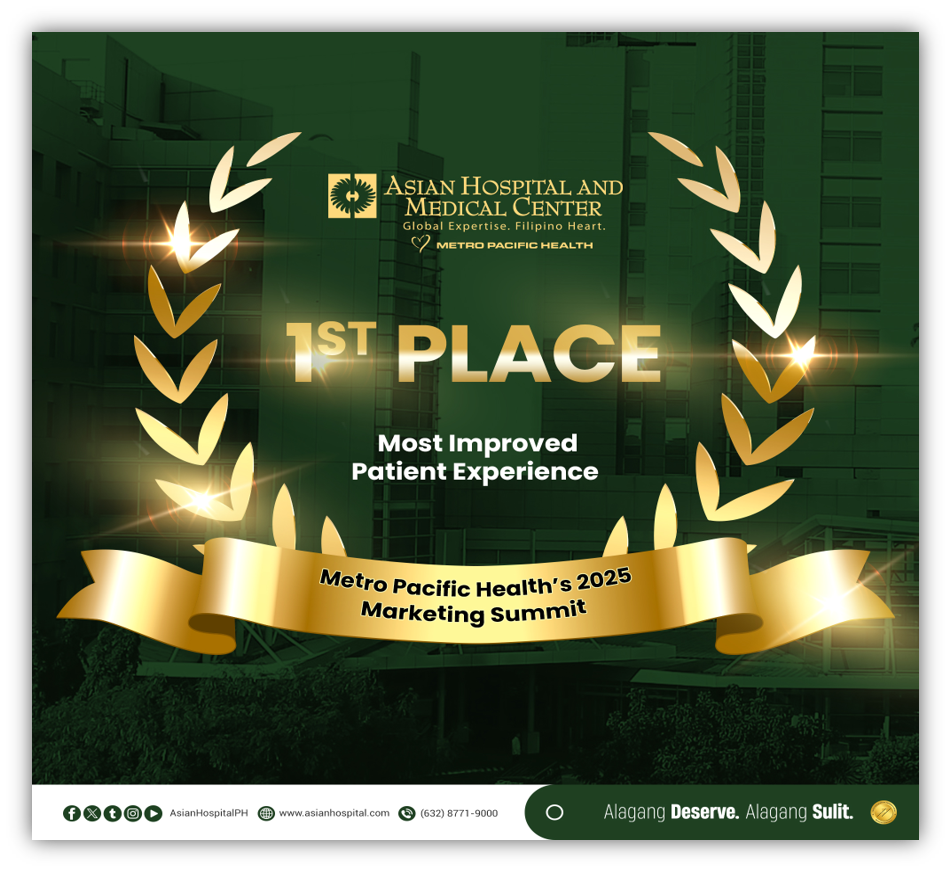
Task: Click the Metro Pacific Health heart icon
Action: [420, 244]
